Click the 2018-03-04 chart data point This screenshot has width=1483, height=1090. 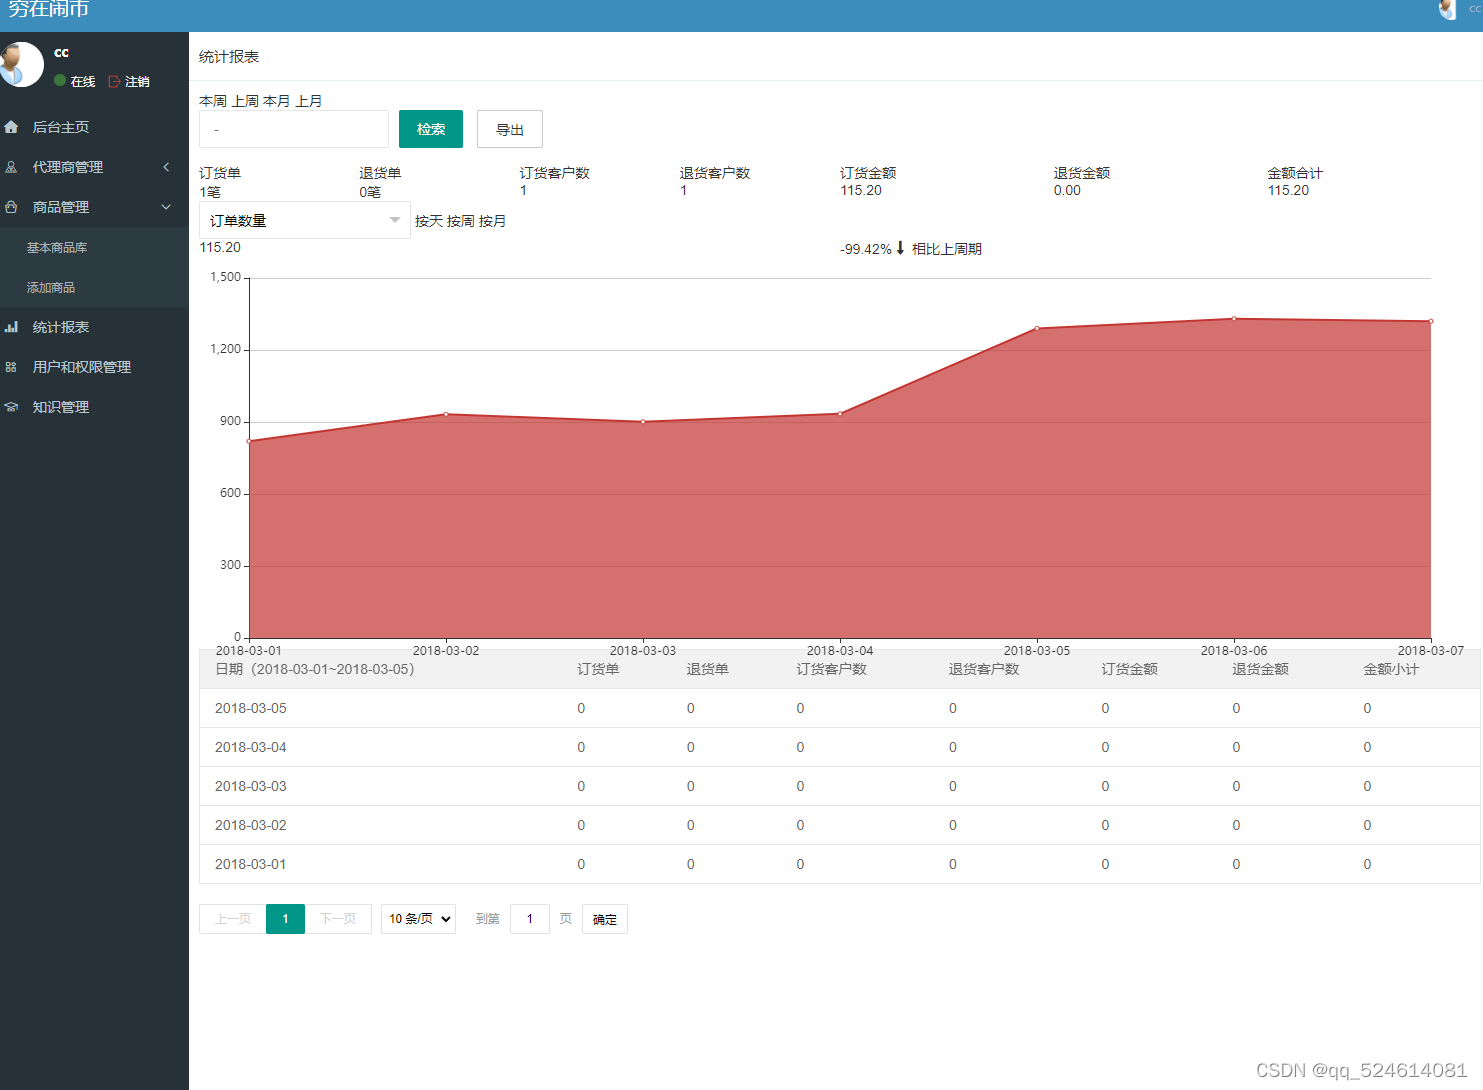click(x=840, y=413)
